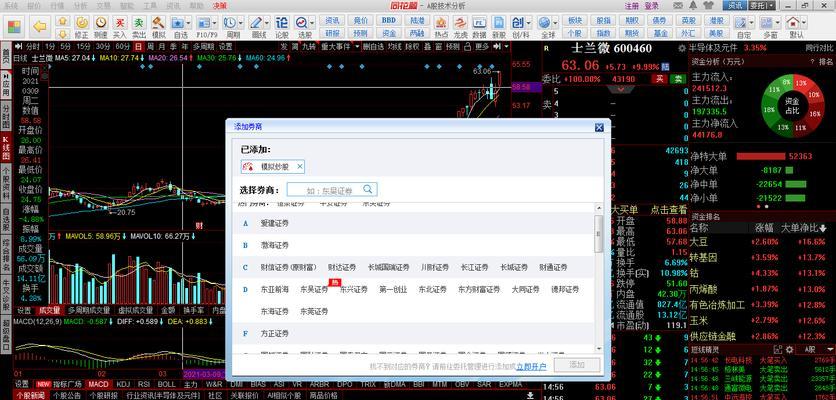Open the 交易 menu
The height and width of the screenshot is (400, 836).
pyautogui.click(x=103, y=5)
